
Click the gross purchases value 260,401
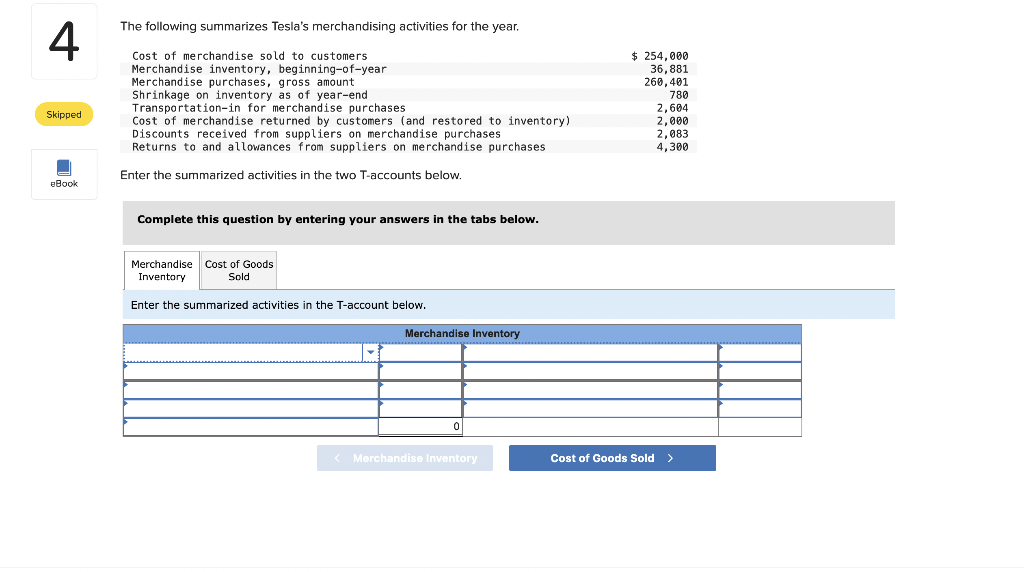coord(666,82)
